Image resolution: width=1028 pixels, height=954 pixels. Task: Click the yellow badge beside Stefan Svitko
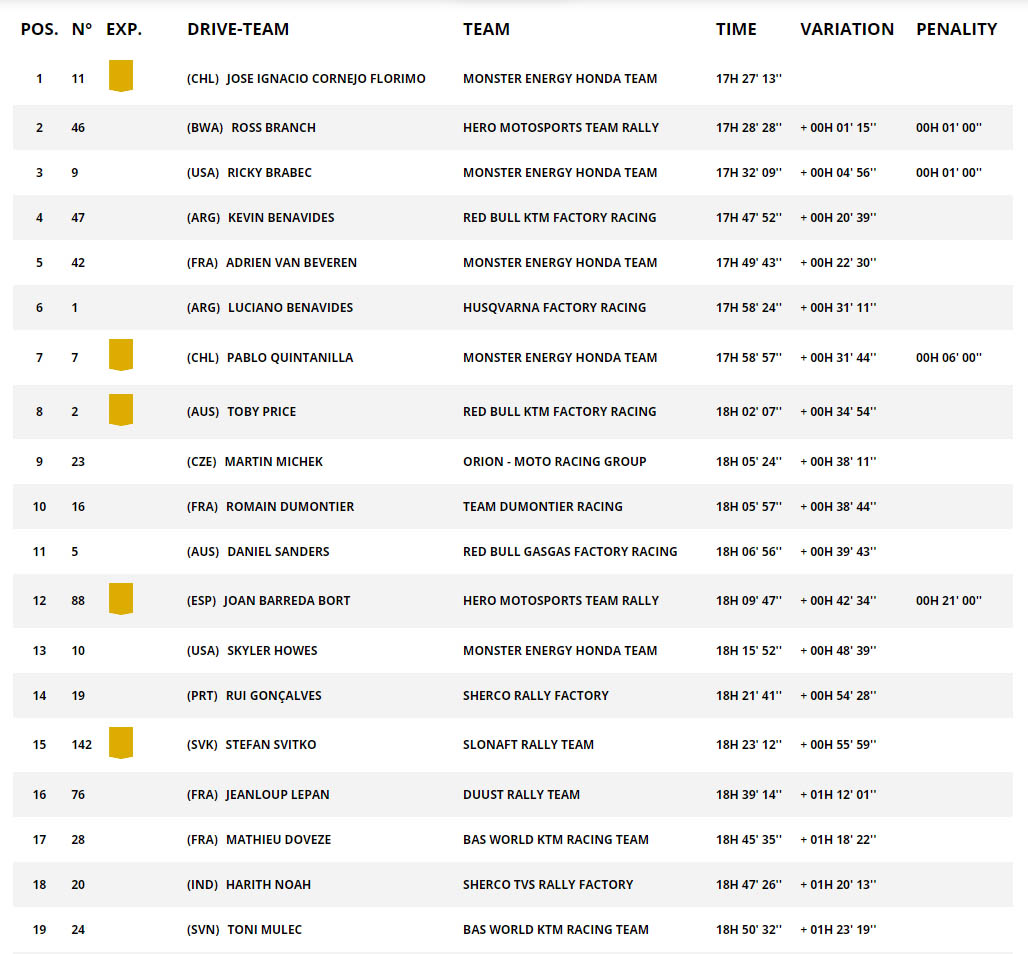(121, 743)
